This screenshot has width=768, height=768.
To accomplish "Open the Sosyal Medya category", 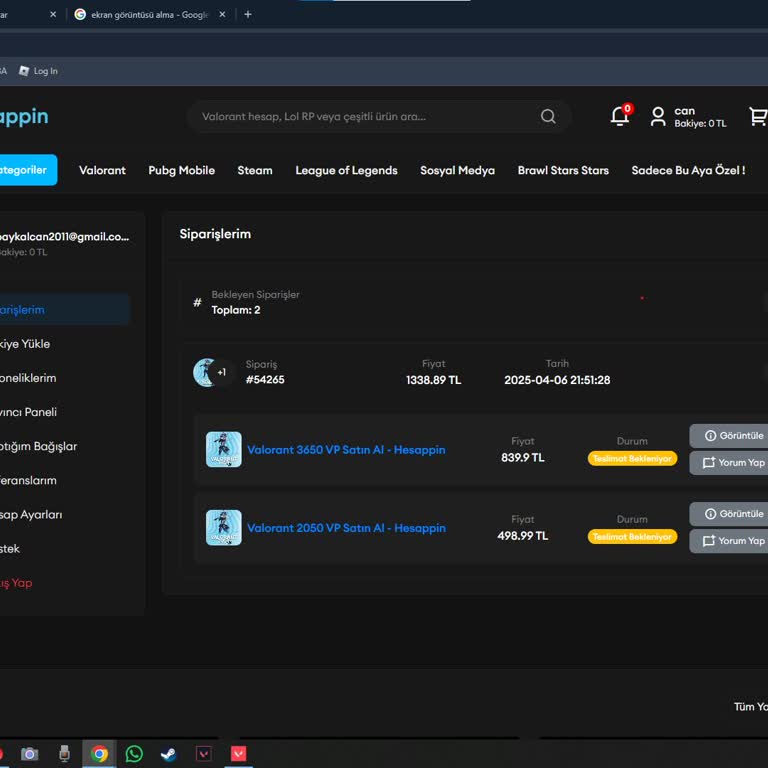I will tap(457, 170).
